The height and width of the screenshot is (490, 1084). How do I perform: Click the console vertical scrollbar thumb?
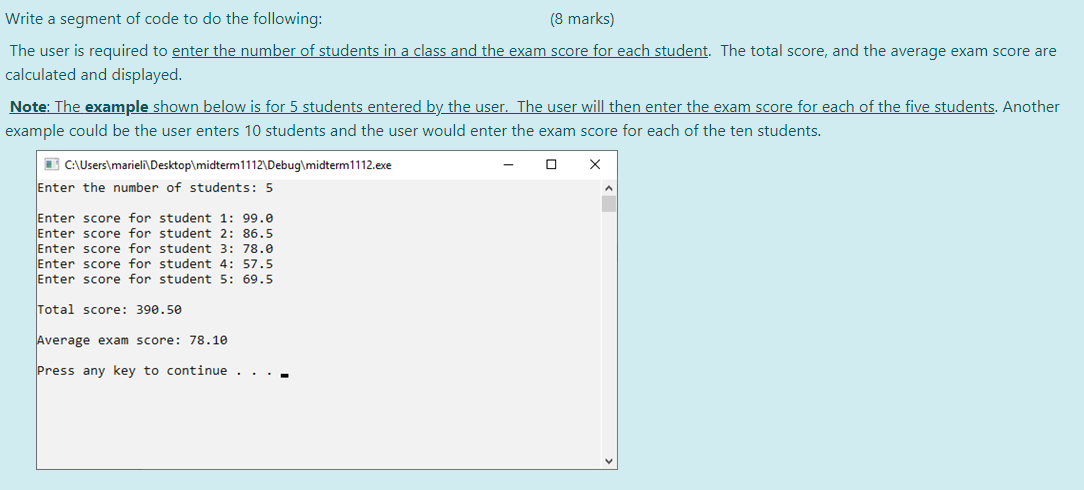coord(608,203)
